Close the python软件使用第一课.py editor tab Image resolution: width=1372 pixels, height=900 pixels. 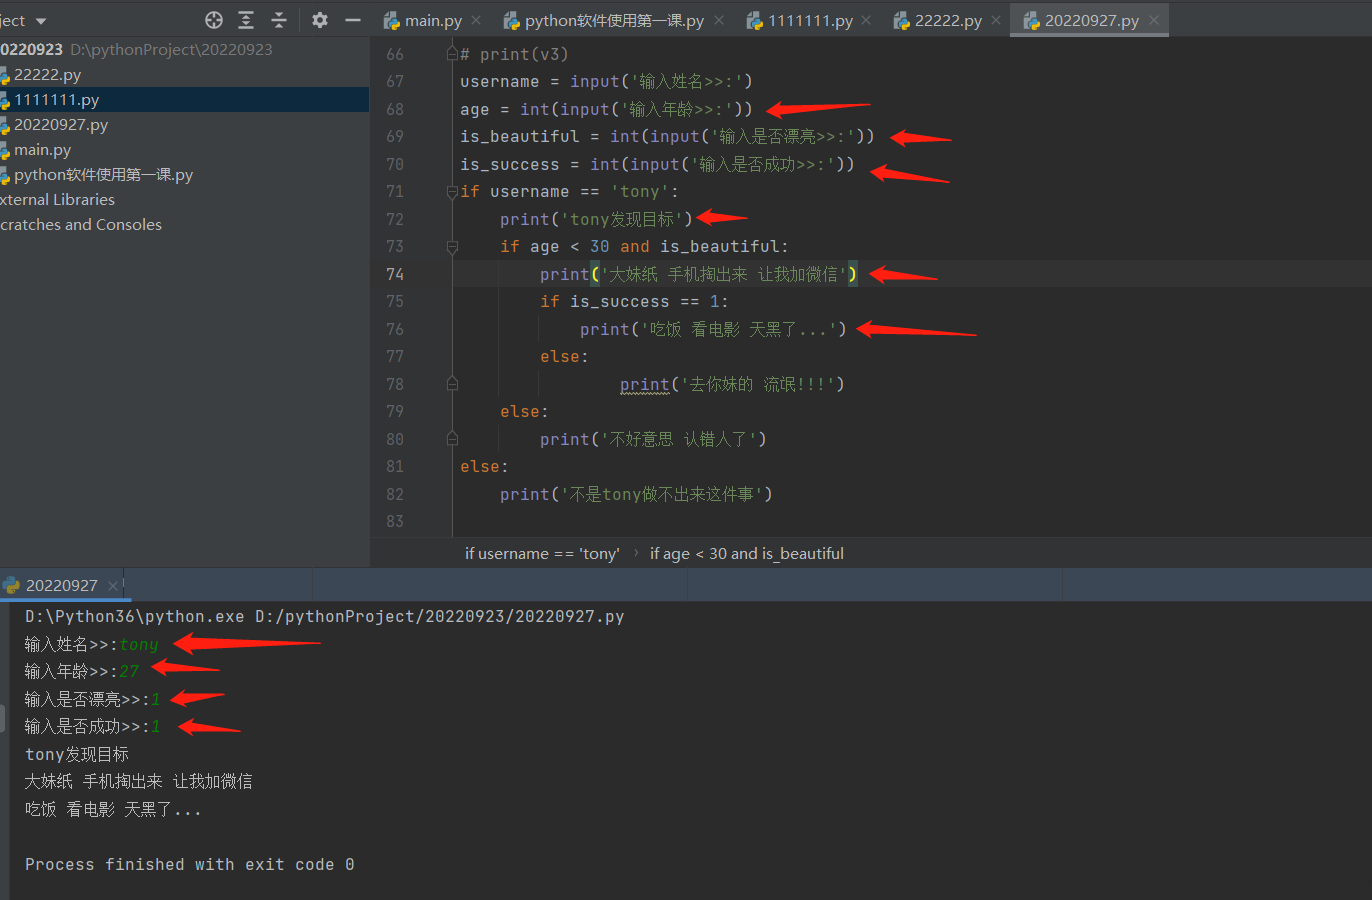pos(719,20)
